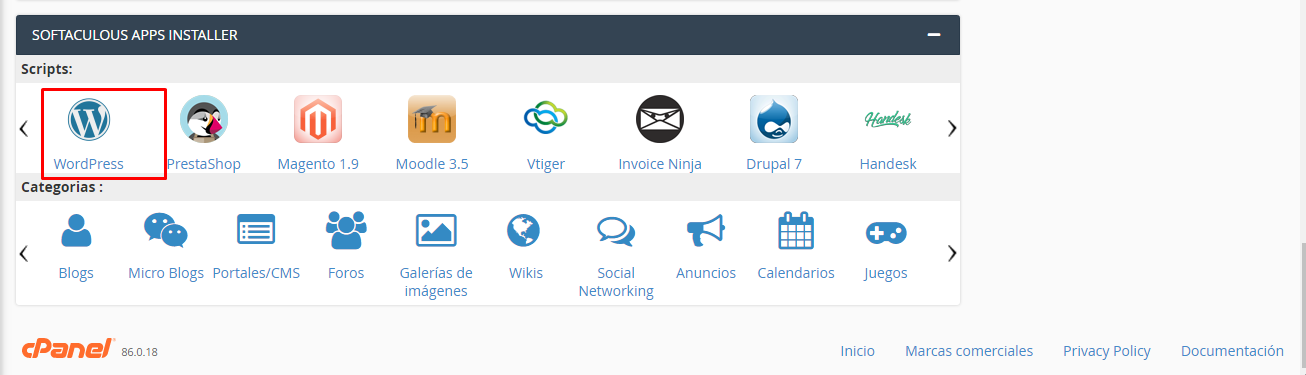This screenshot has height=375, width=1306.
Task: Select the Invoice Ninja icon
Action: tap(660, 120)
